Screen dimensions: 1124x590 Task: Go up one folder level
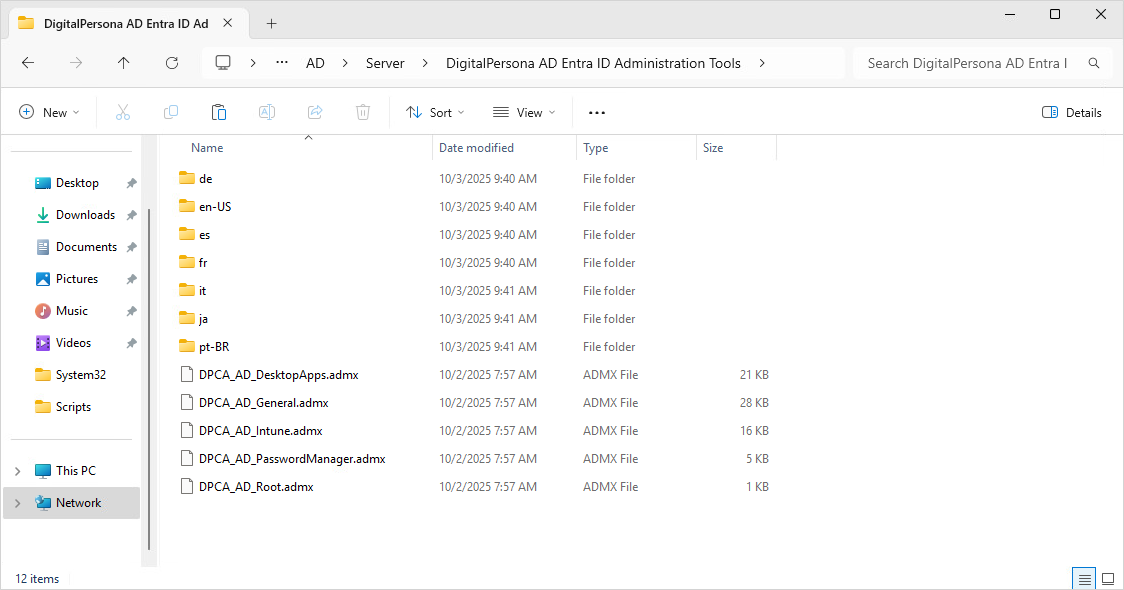[124, 63]
